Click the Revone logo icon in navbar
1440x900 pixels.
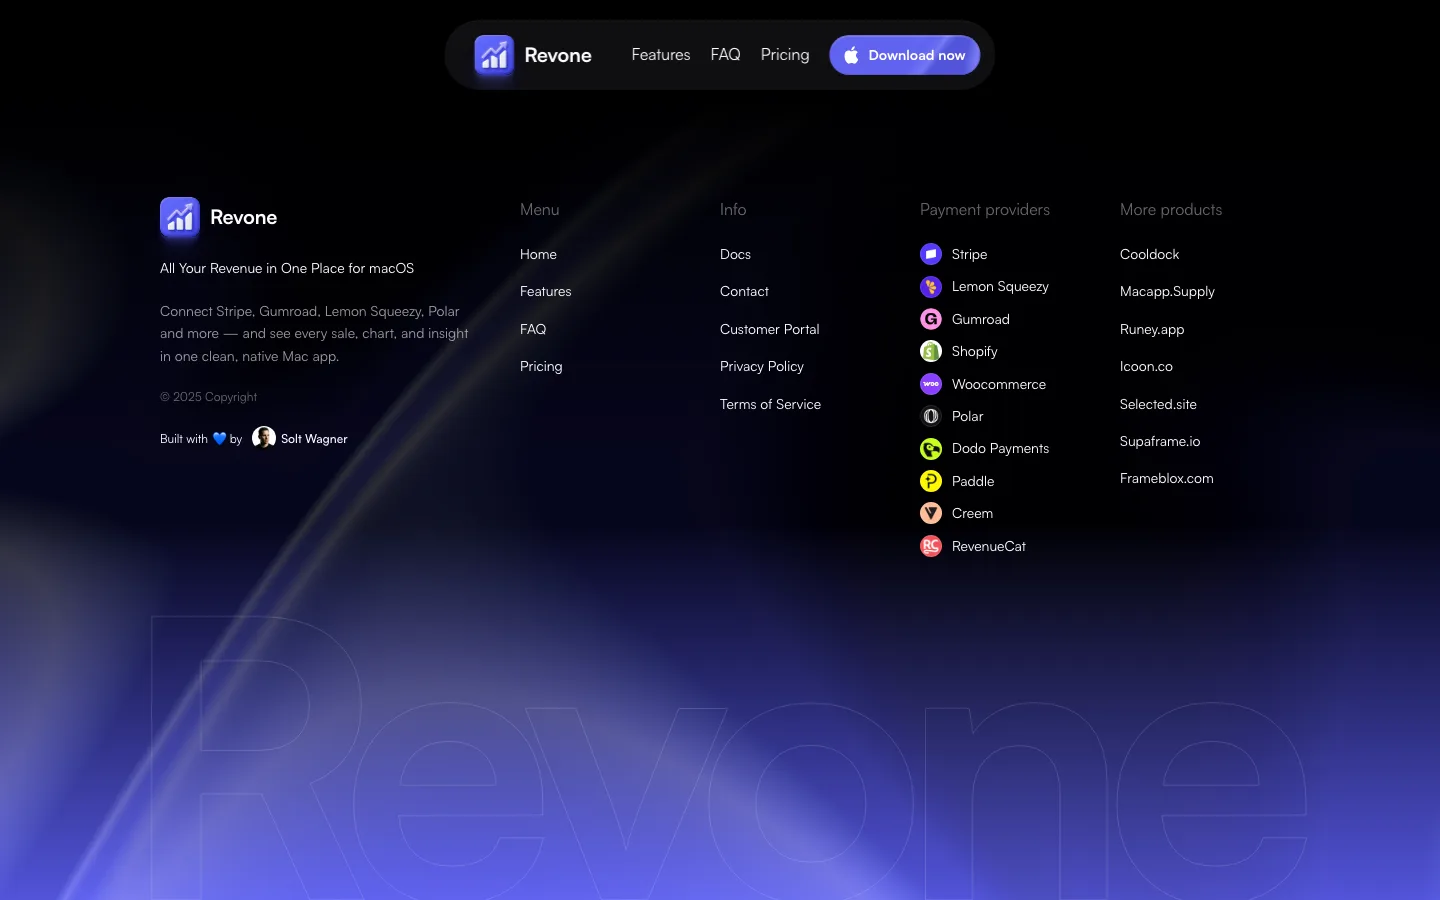coord(494,55)
